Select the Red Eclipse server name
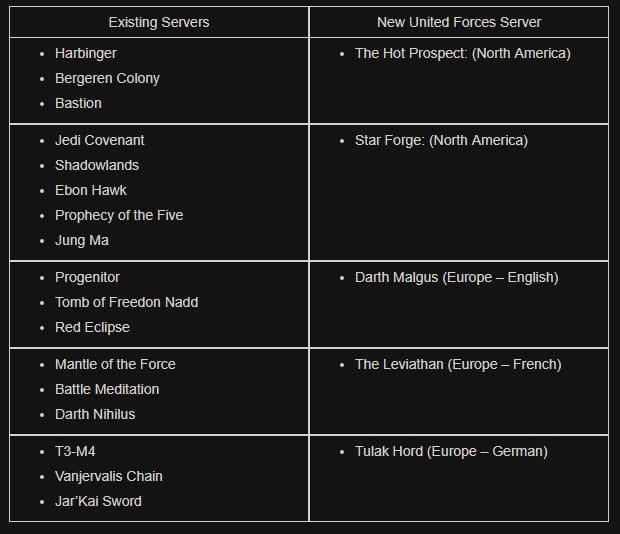The height and width of the screenshot is (534, 620). point(92,327)
